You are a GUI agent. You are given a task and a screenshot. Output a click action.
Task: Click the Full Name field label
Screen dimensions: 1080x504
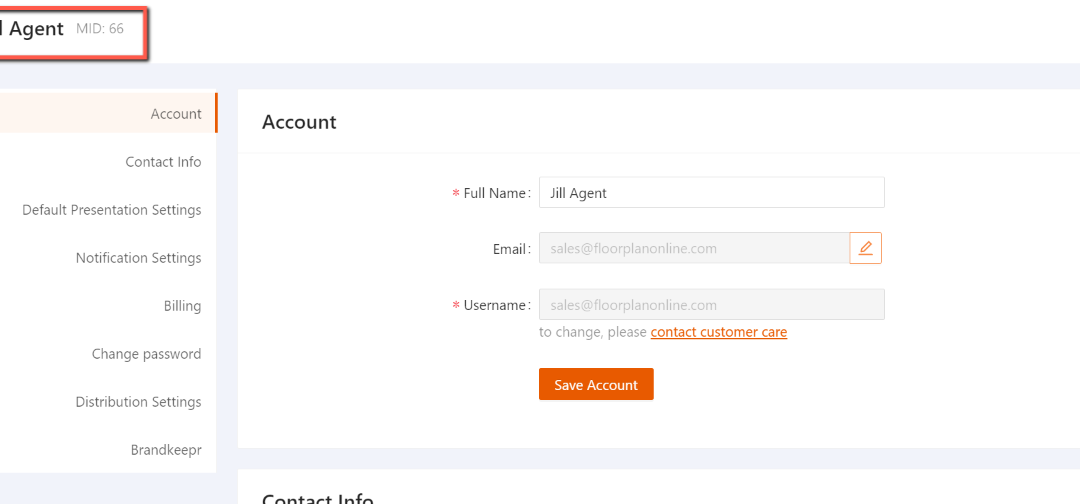(x=496, y=193)
